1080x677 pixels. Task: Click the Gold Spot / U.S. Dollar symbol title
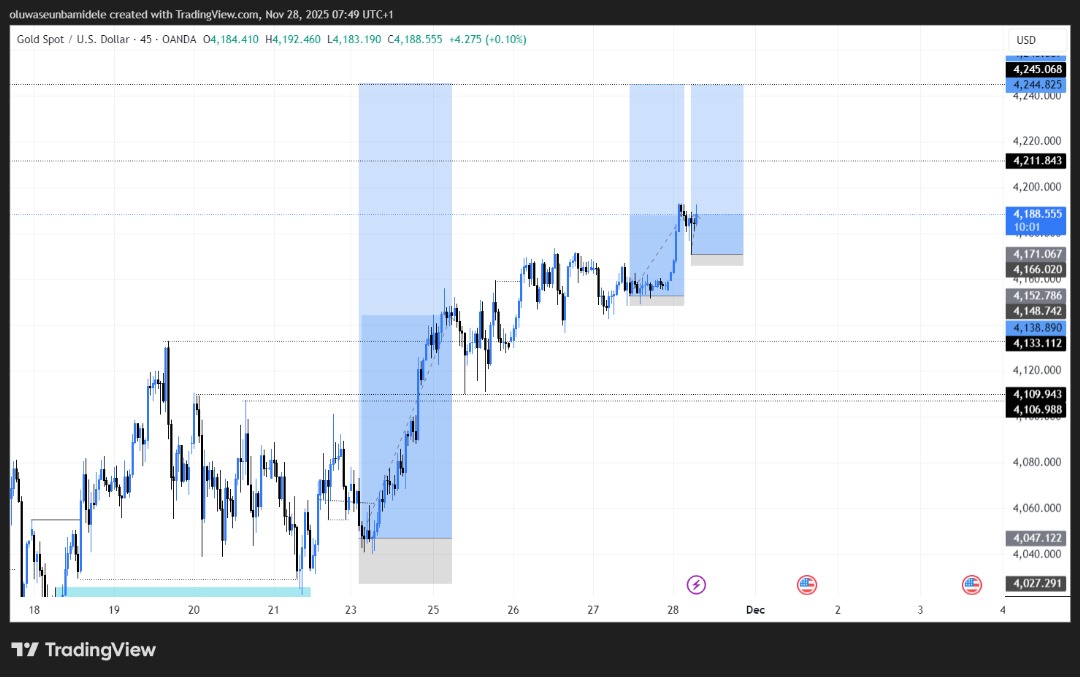(x=73, y=39)
